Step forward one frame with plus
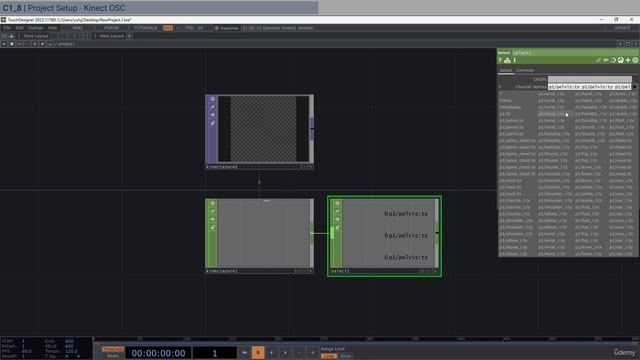 point(313,353)
